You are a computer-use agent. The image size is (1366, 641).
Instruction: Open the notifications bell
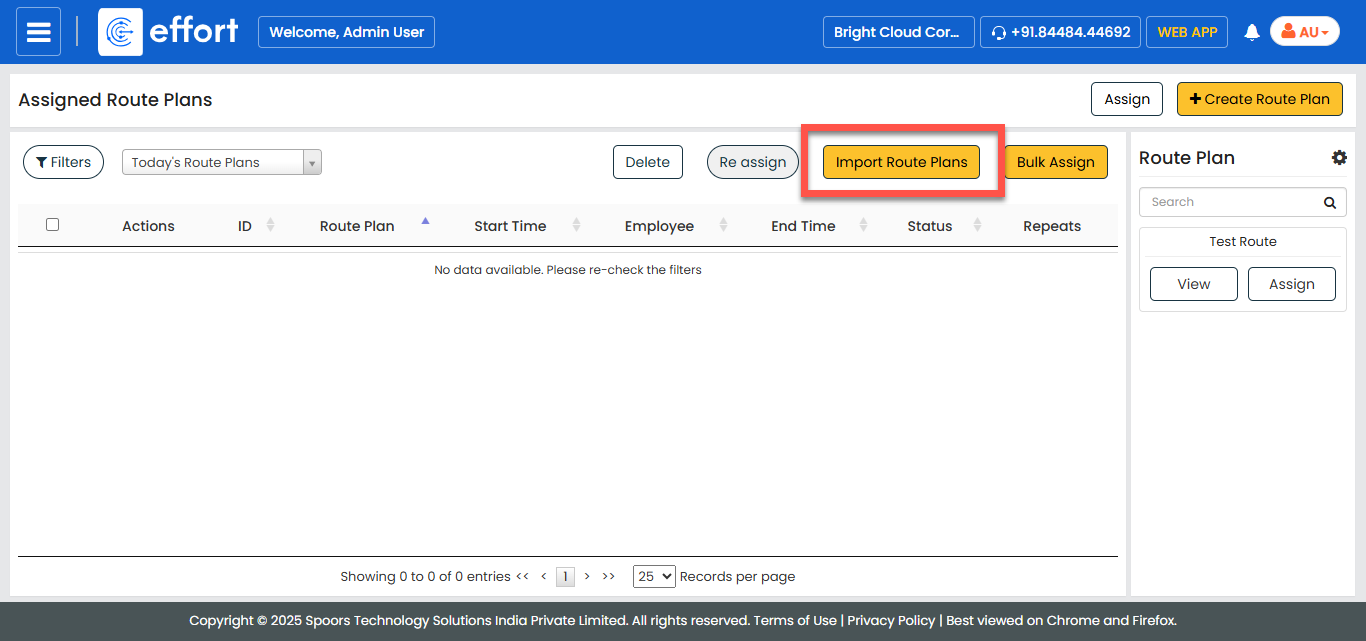(1251, 33)
